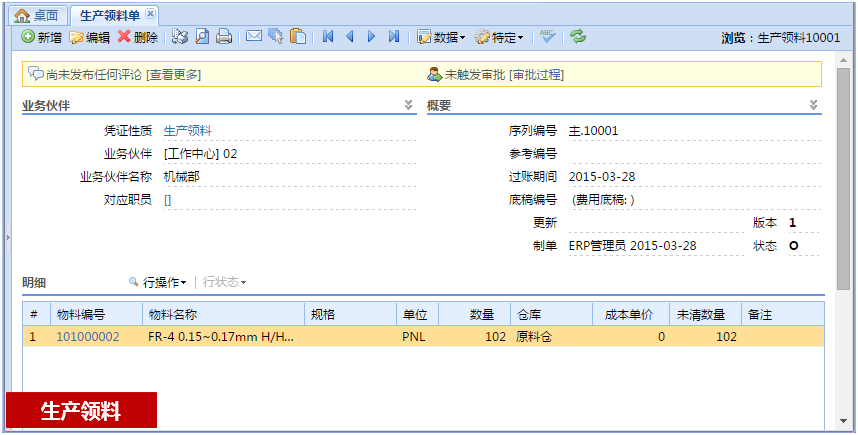Click the 物料名称 column header
The height and width of the screenshot is (435, 858).
tap(223, 315)
